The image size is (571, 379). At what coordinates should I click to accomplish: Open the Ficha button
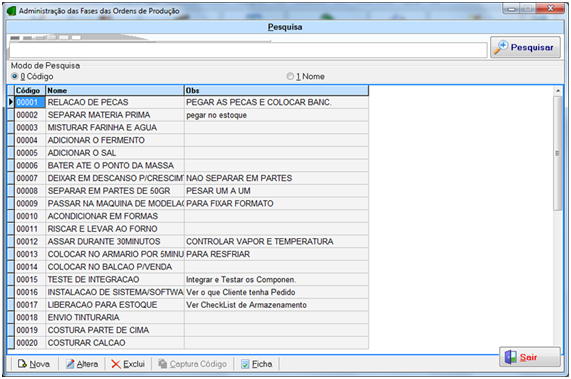256,364
